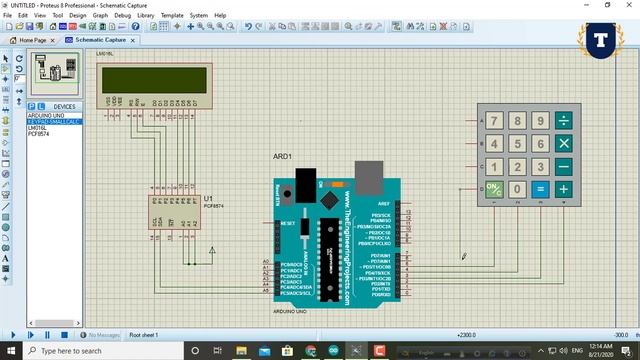The height and width of the screenshot is (360, 640).
Task: Open the Arduino IDE taskbar icon
Action: [333, 351]
